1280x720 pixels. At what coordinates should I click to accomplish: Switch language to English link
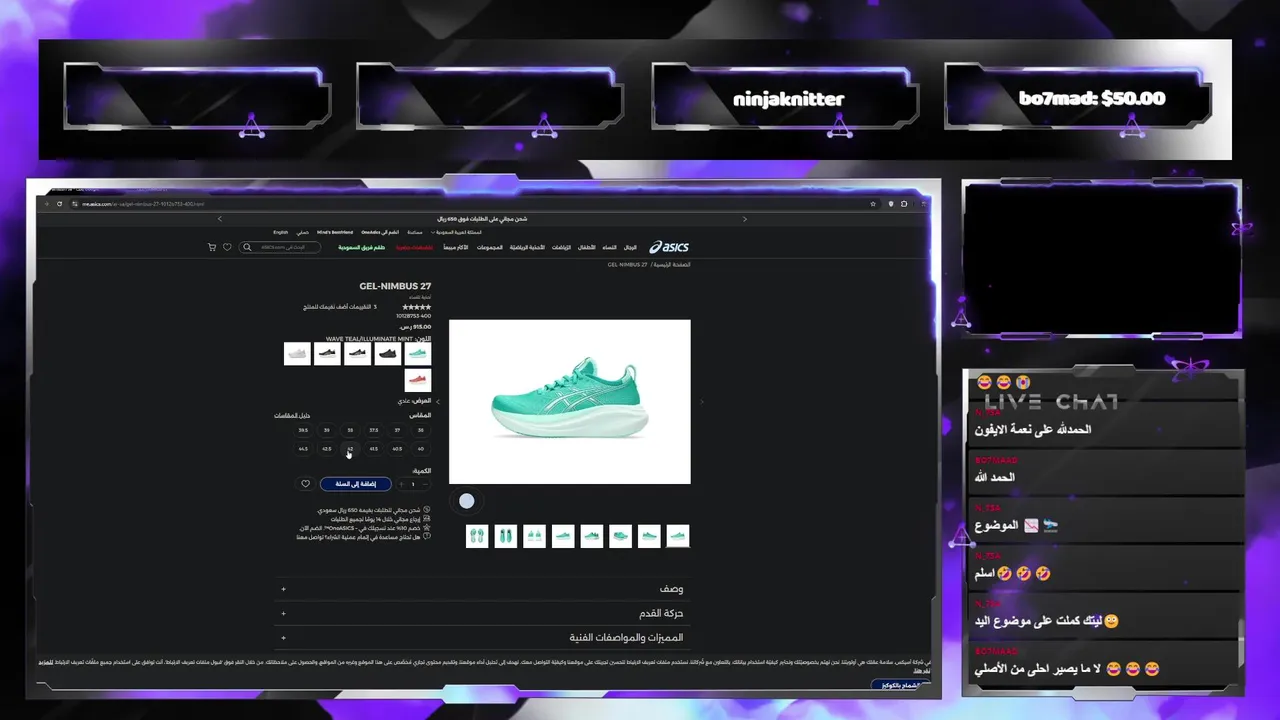281,232
